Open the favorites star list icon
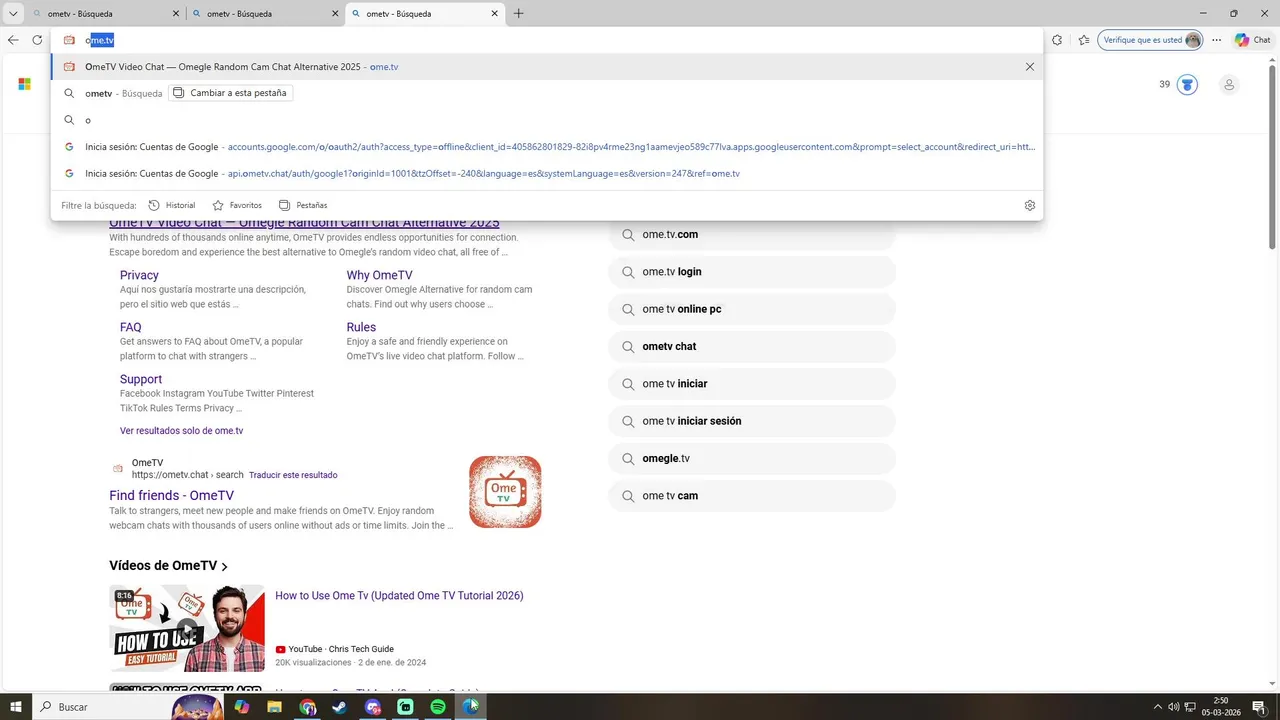This screenshot has height=720, width=1280. [x=1084, y=40]
